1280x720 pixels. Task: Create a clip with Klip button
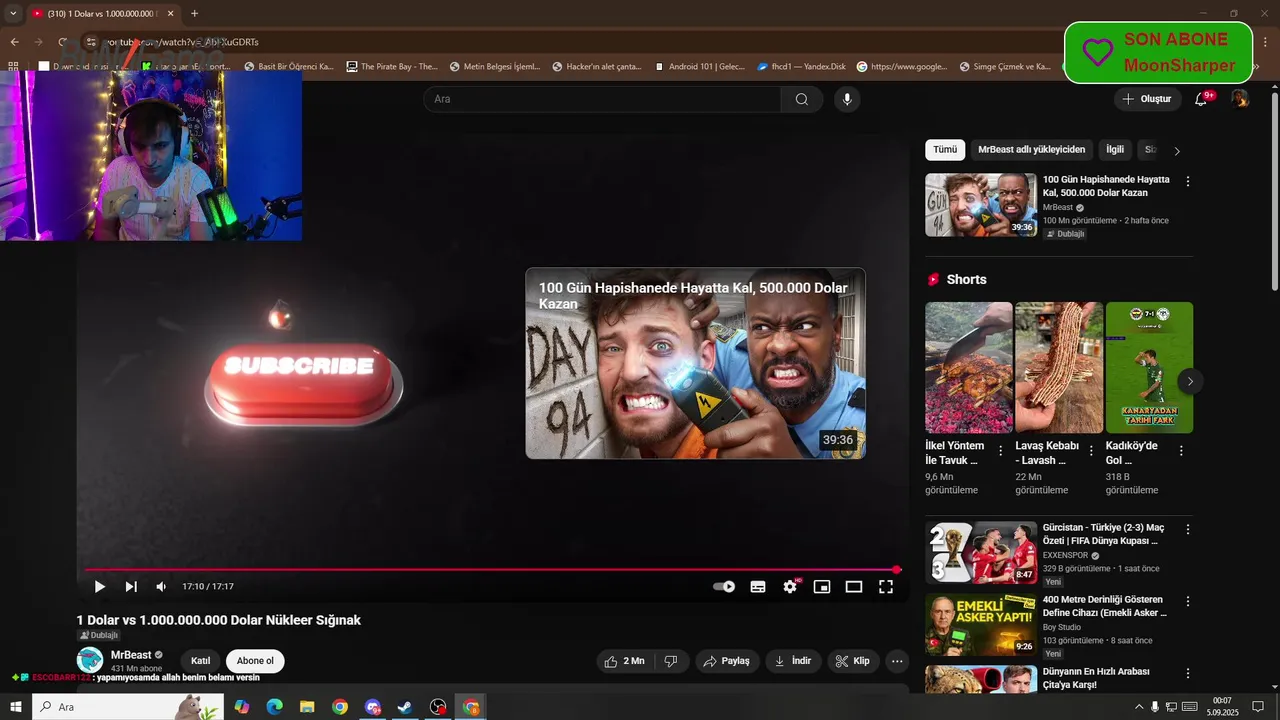[853, 661]
